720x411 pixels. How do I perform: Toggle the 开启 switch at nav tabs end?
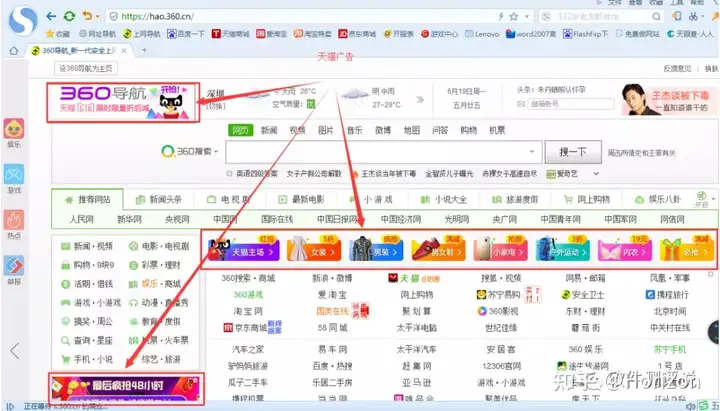(702, 199)
